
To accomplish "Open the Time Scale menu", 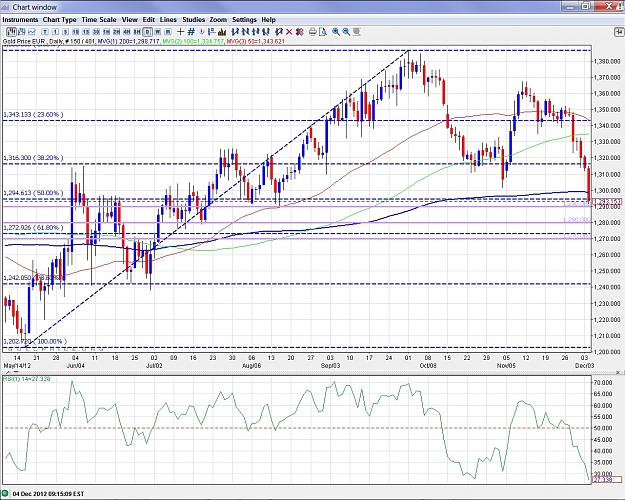I will [x=99, y=20].
